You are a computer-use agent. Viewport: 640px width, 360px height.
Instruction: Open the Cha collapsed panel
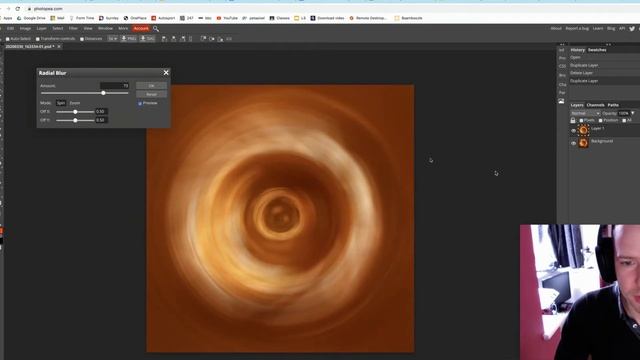(x=562, y=84)
